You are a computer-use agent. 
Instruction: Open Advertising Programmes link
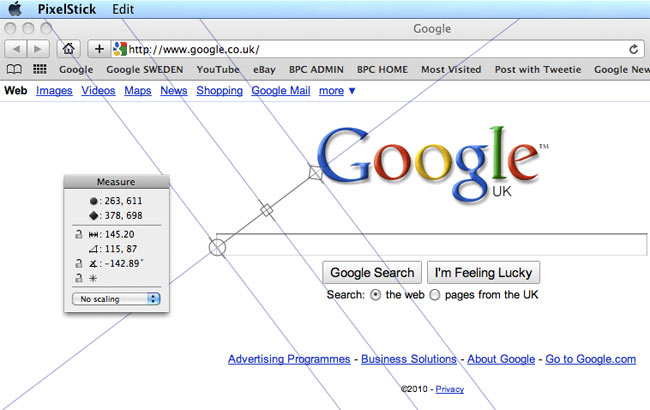[x=289, y=359]
